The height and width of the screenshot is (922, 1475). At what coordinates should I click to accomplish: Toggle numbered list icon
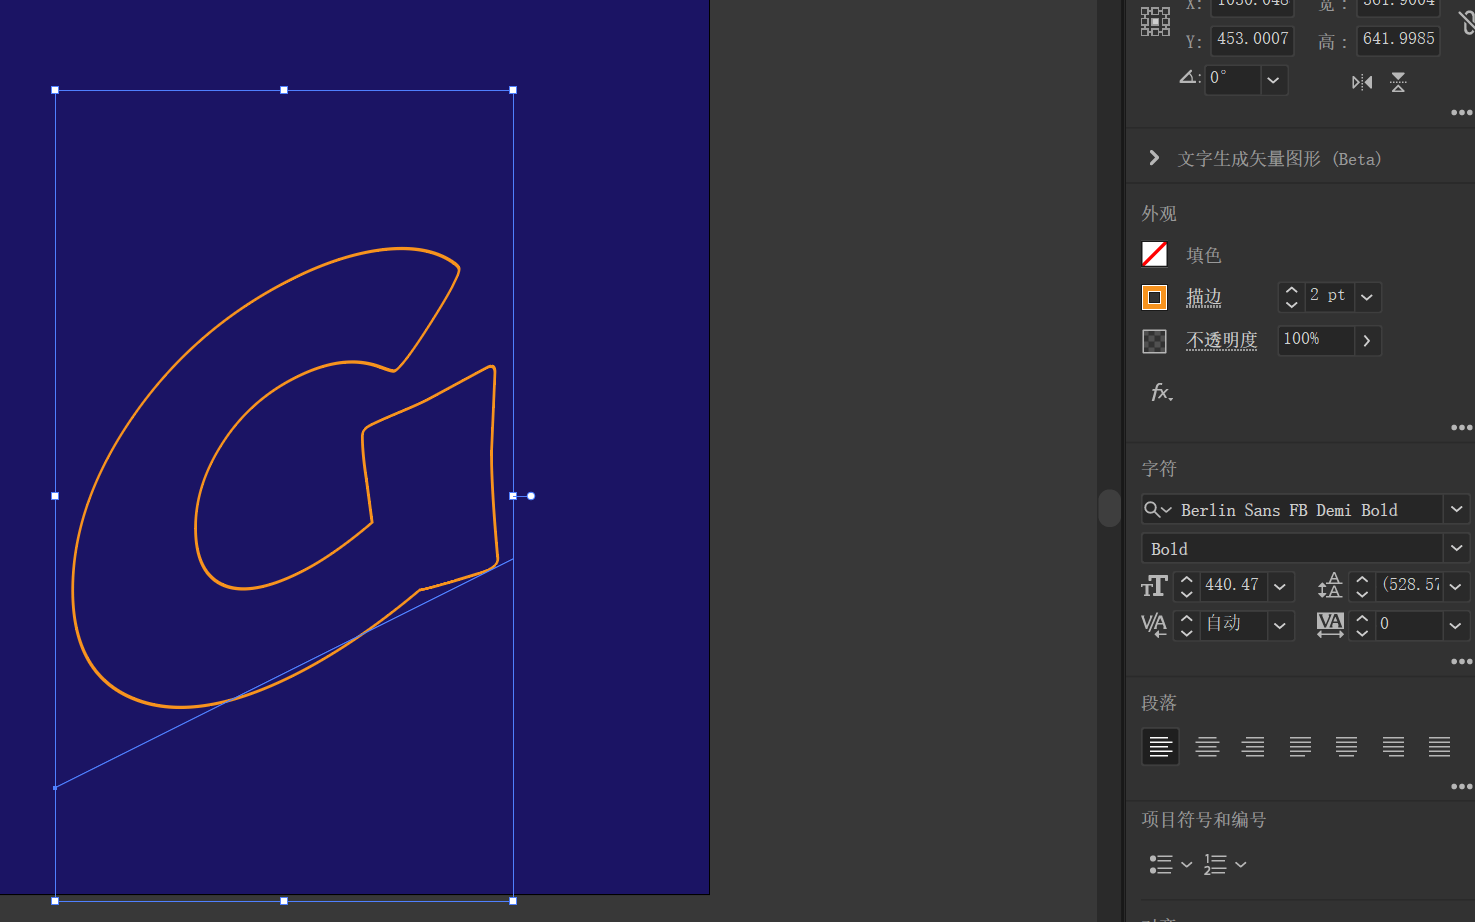click(1215, 865)
